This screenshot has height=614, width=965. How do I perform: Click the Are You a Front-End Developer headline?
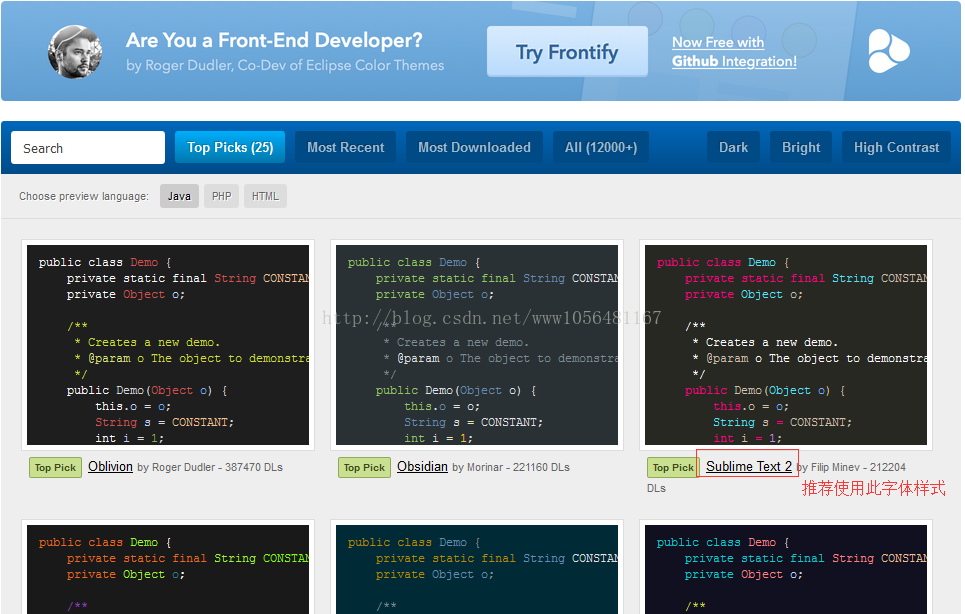coord(274,41)
